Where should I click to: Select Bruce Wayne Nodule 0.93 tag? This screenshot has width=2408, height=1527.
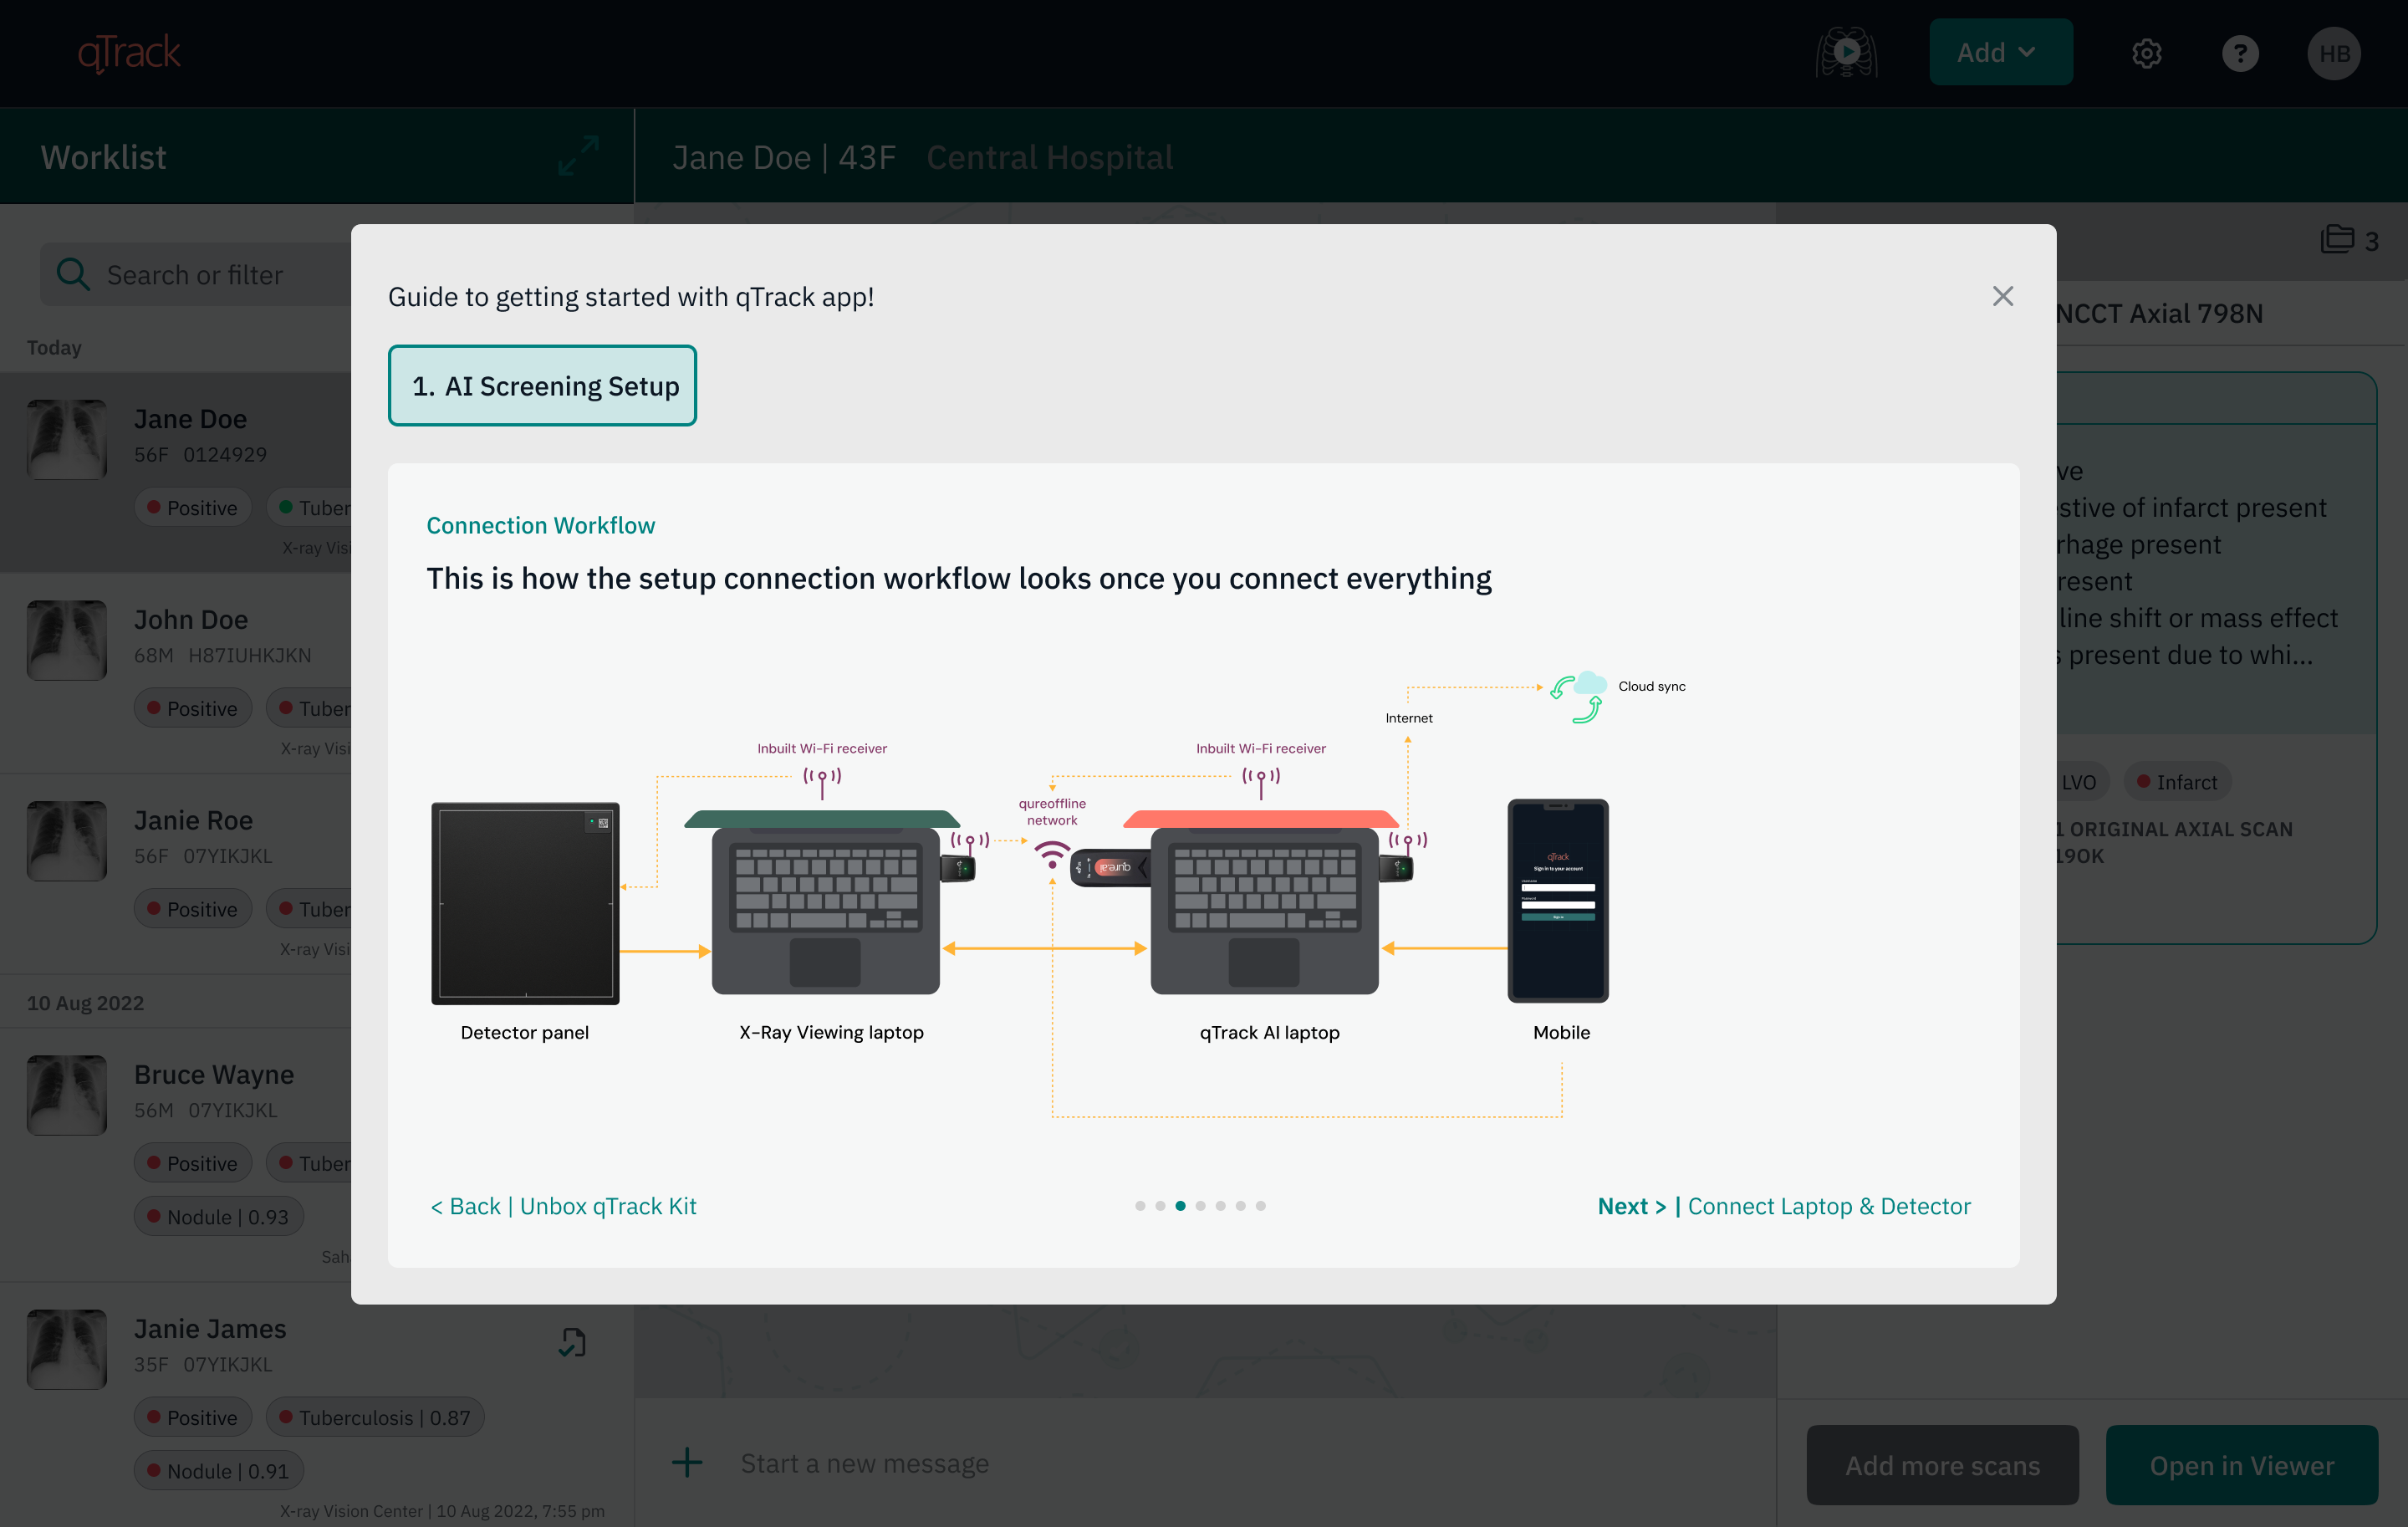[218, 1217]
